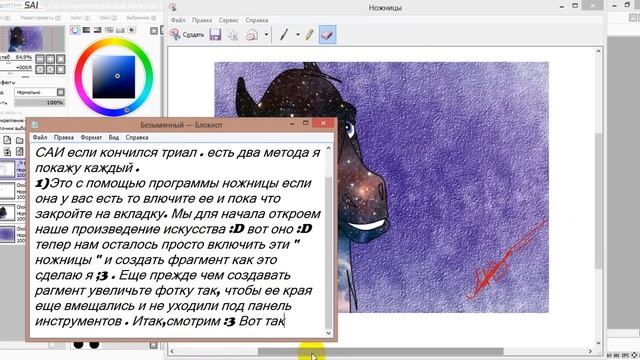Adjust the 100% opacity slider in SAI
Screen dimensions: 640x360
[x=40, y=102]
